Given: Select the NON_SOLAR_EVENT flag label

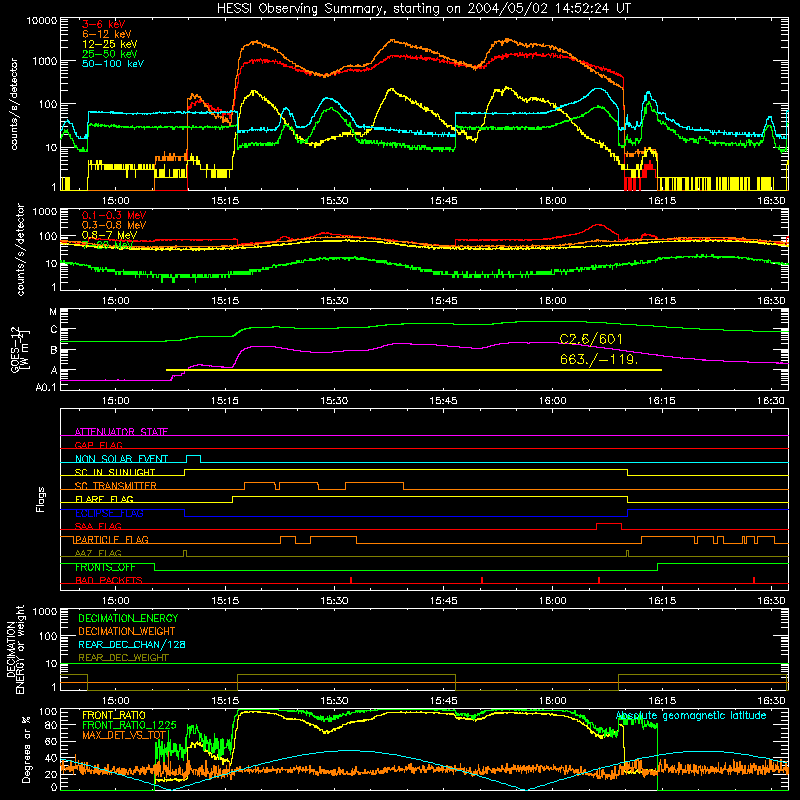Looking at the screenshot, I should click(121, 459).
